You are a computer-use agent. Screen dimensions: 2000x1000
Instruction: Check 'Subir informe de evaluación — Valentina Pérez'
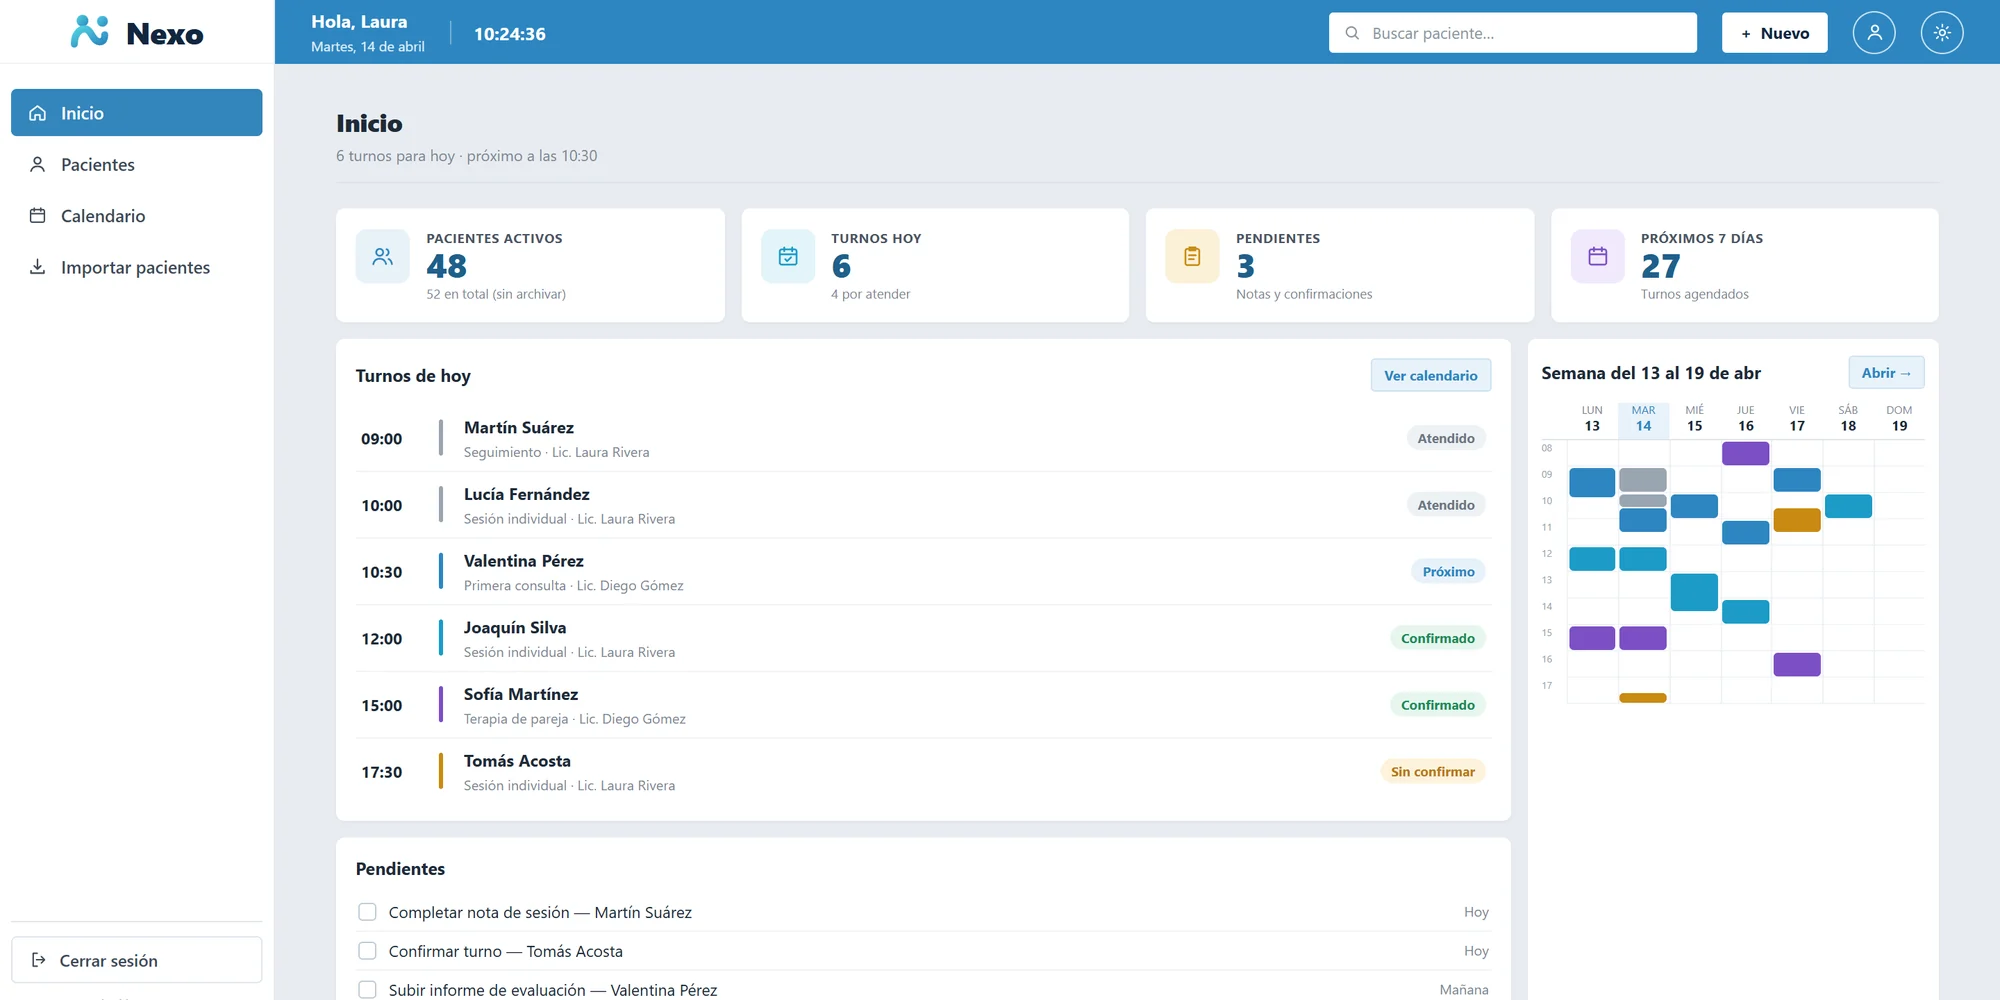[x=367, y=990]
